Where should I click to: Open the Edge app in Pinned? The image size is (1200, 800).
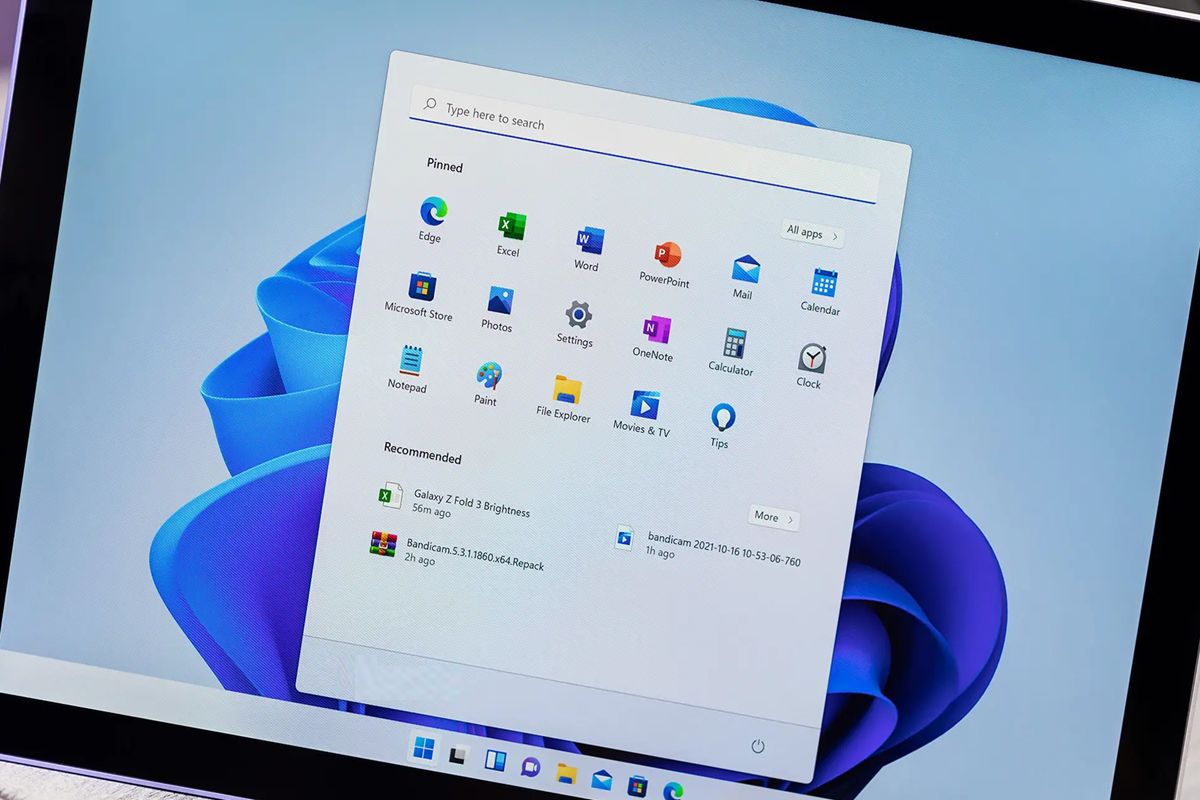tap(432, 219)
